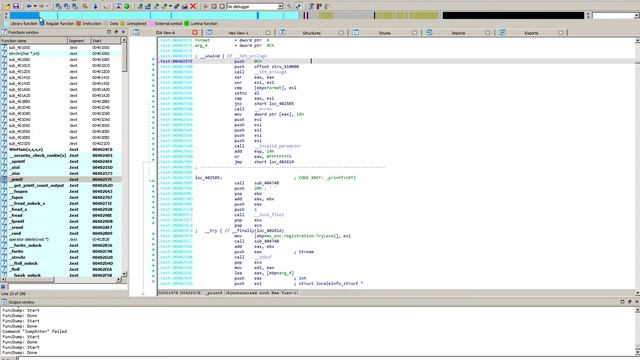This screenshot has height=360, width=640.
Task: Close the Output window panel
Action: coord(636,302)
